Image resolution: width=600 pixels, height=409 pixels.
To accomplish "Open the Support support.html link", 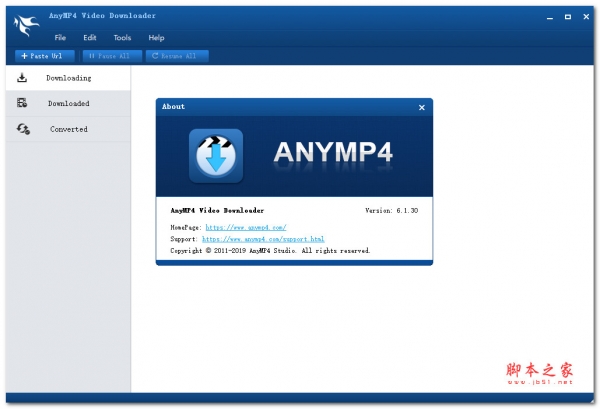I will pos(263,239).
